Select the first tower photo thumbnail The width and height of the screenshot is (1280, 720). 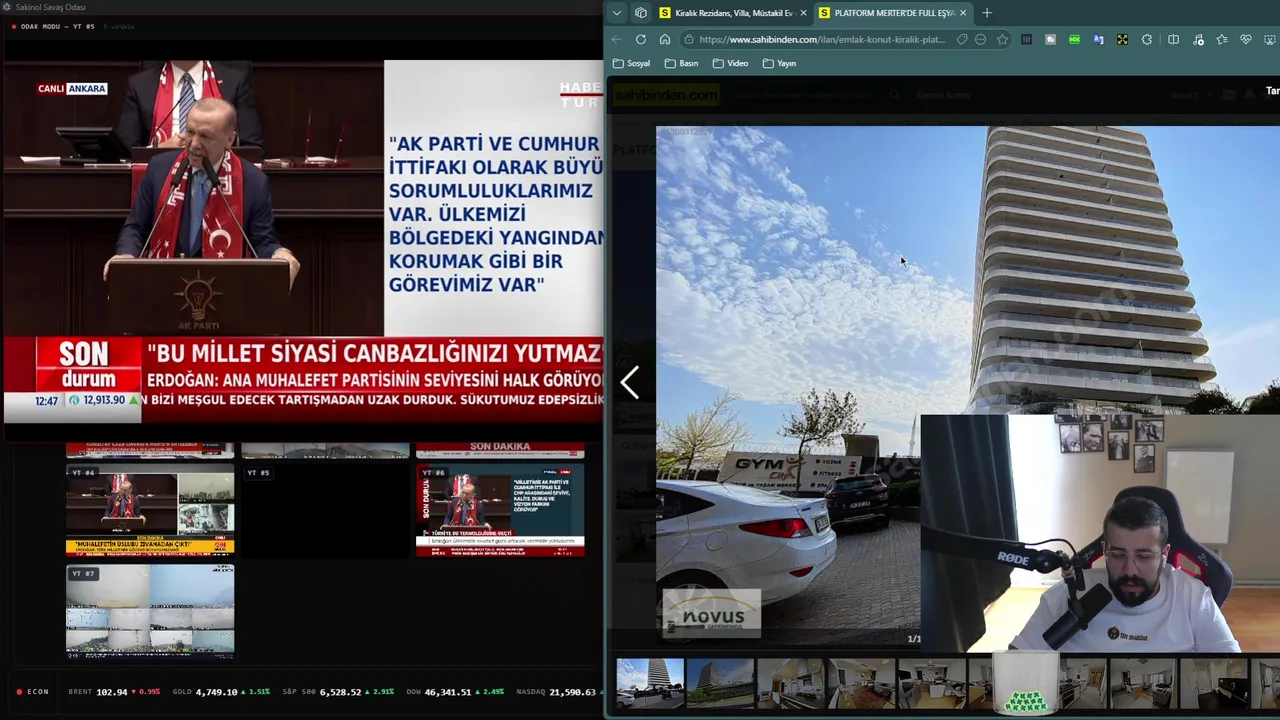pos(650,684)
